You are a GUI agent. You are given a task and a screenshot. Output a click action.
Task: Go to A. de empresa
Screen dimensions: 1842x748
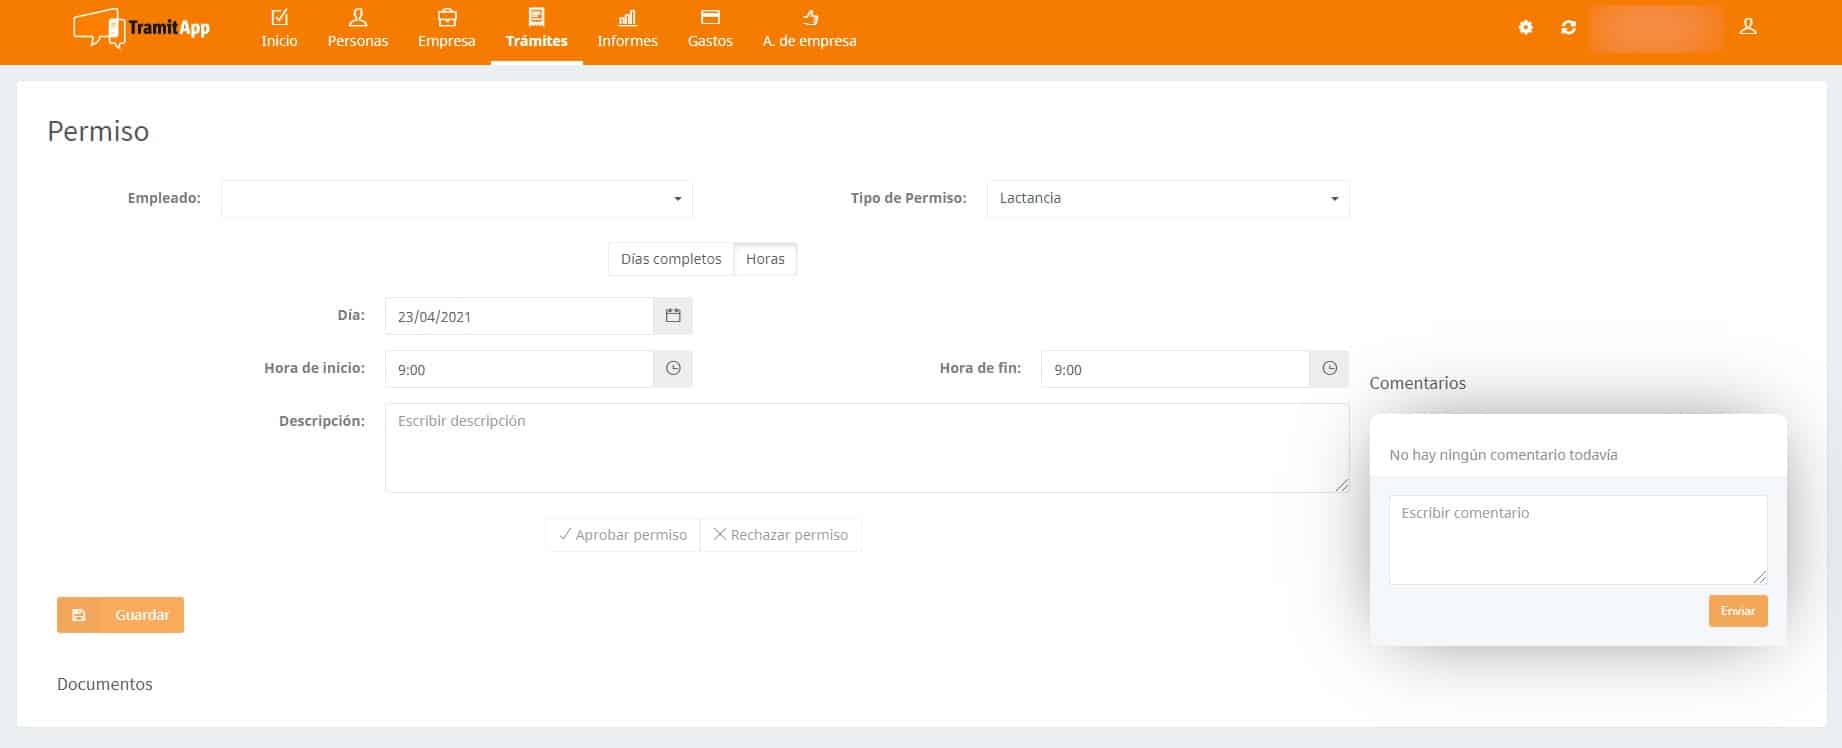tap(809, 29)
